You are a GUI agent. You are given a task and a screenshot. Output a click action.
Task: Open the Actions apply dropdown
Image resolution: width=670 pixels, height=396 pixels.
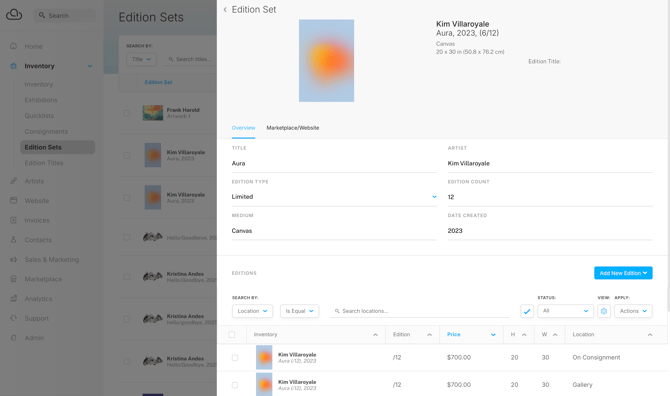[633, 311]
